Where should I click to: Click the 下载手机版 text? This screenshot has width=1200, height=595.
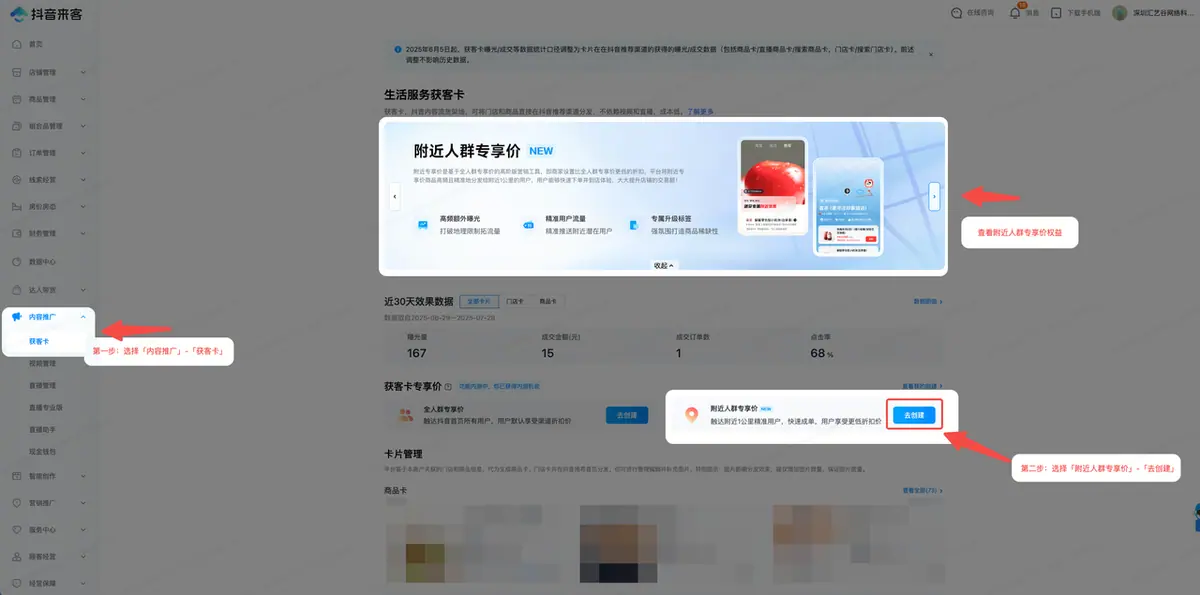pyautogui.click(x=1083, y=13)
